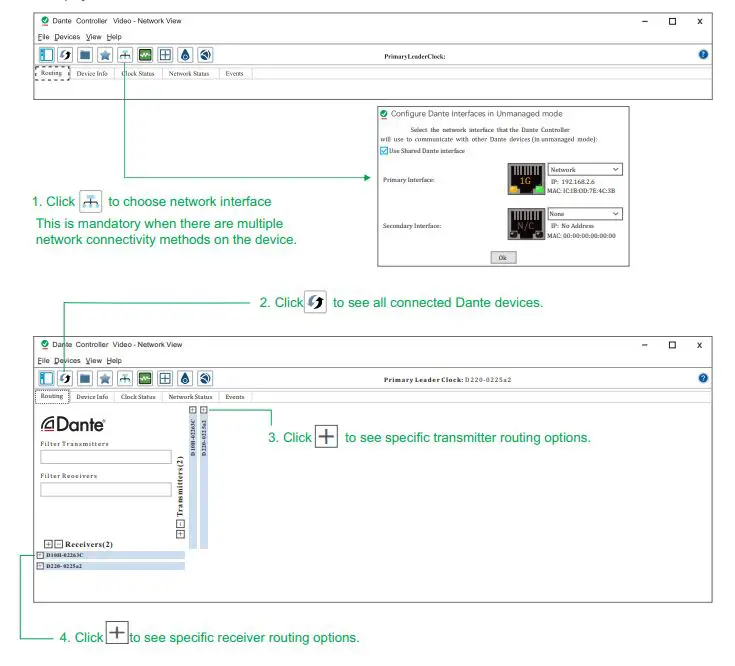This screenshot has height=666, width=735.
Task: Switch to the Clock Status tab in the lower window
Action: 138,397
